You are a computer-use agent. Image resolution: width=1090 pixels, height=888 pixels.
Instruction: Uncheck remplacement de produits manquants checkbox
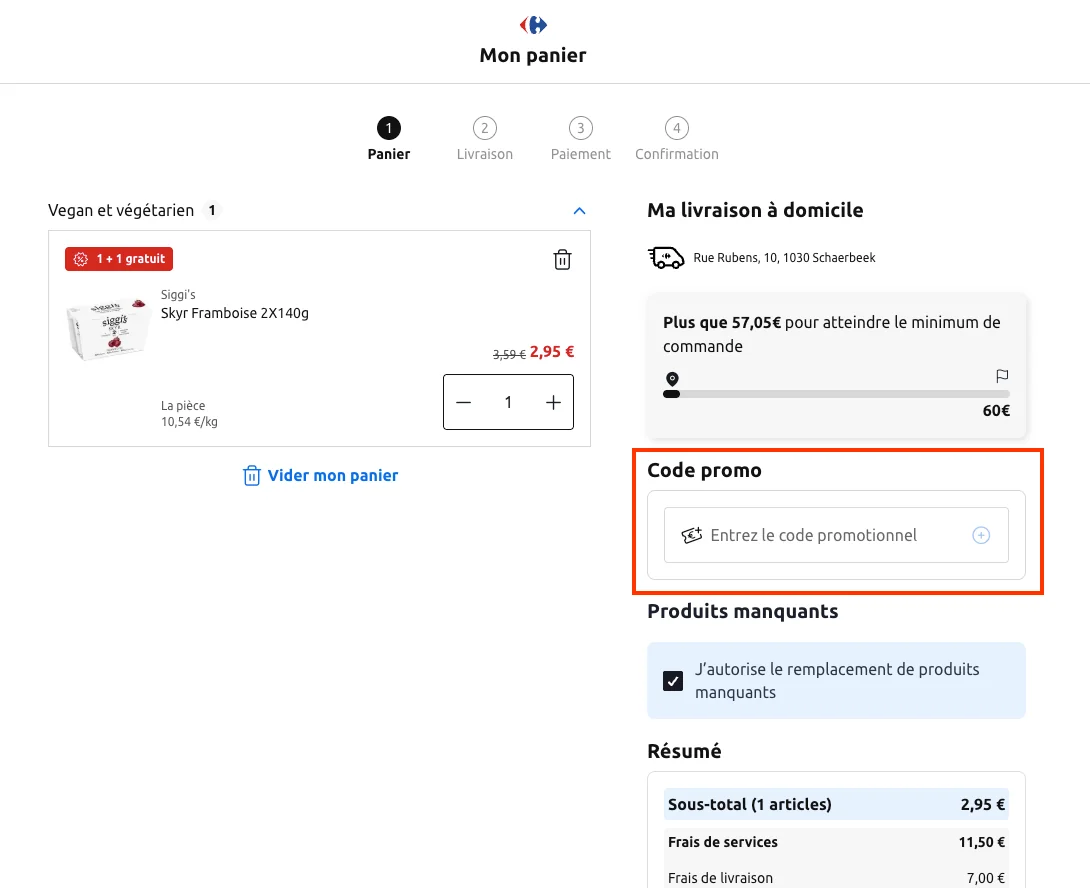(x=672, y=681)
